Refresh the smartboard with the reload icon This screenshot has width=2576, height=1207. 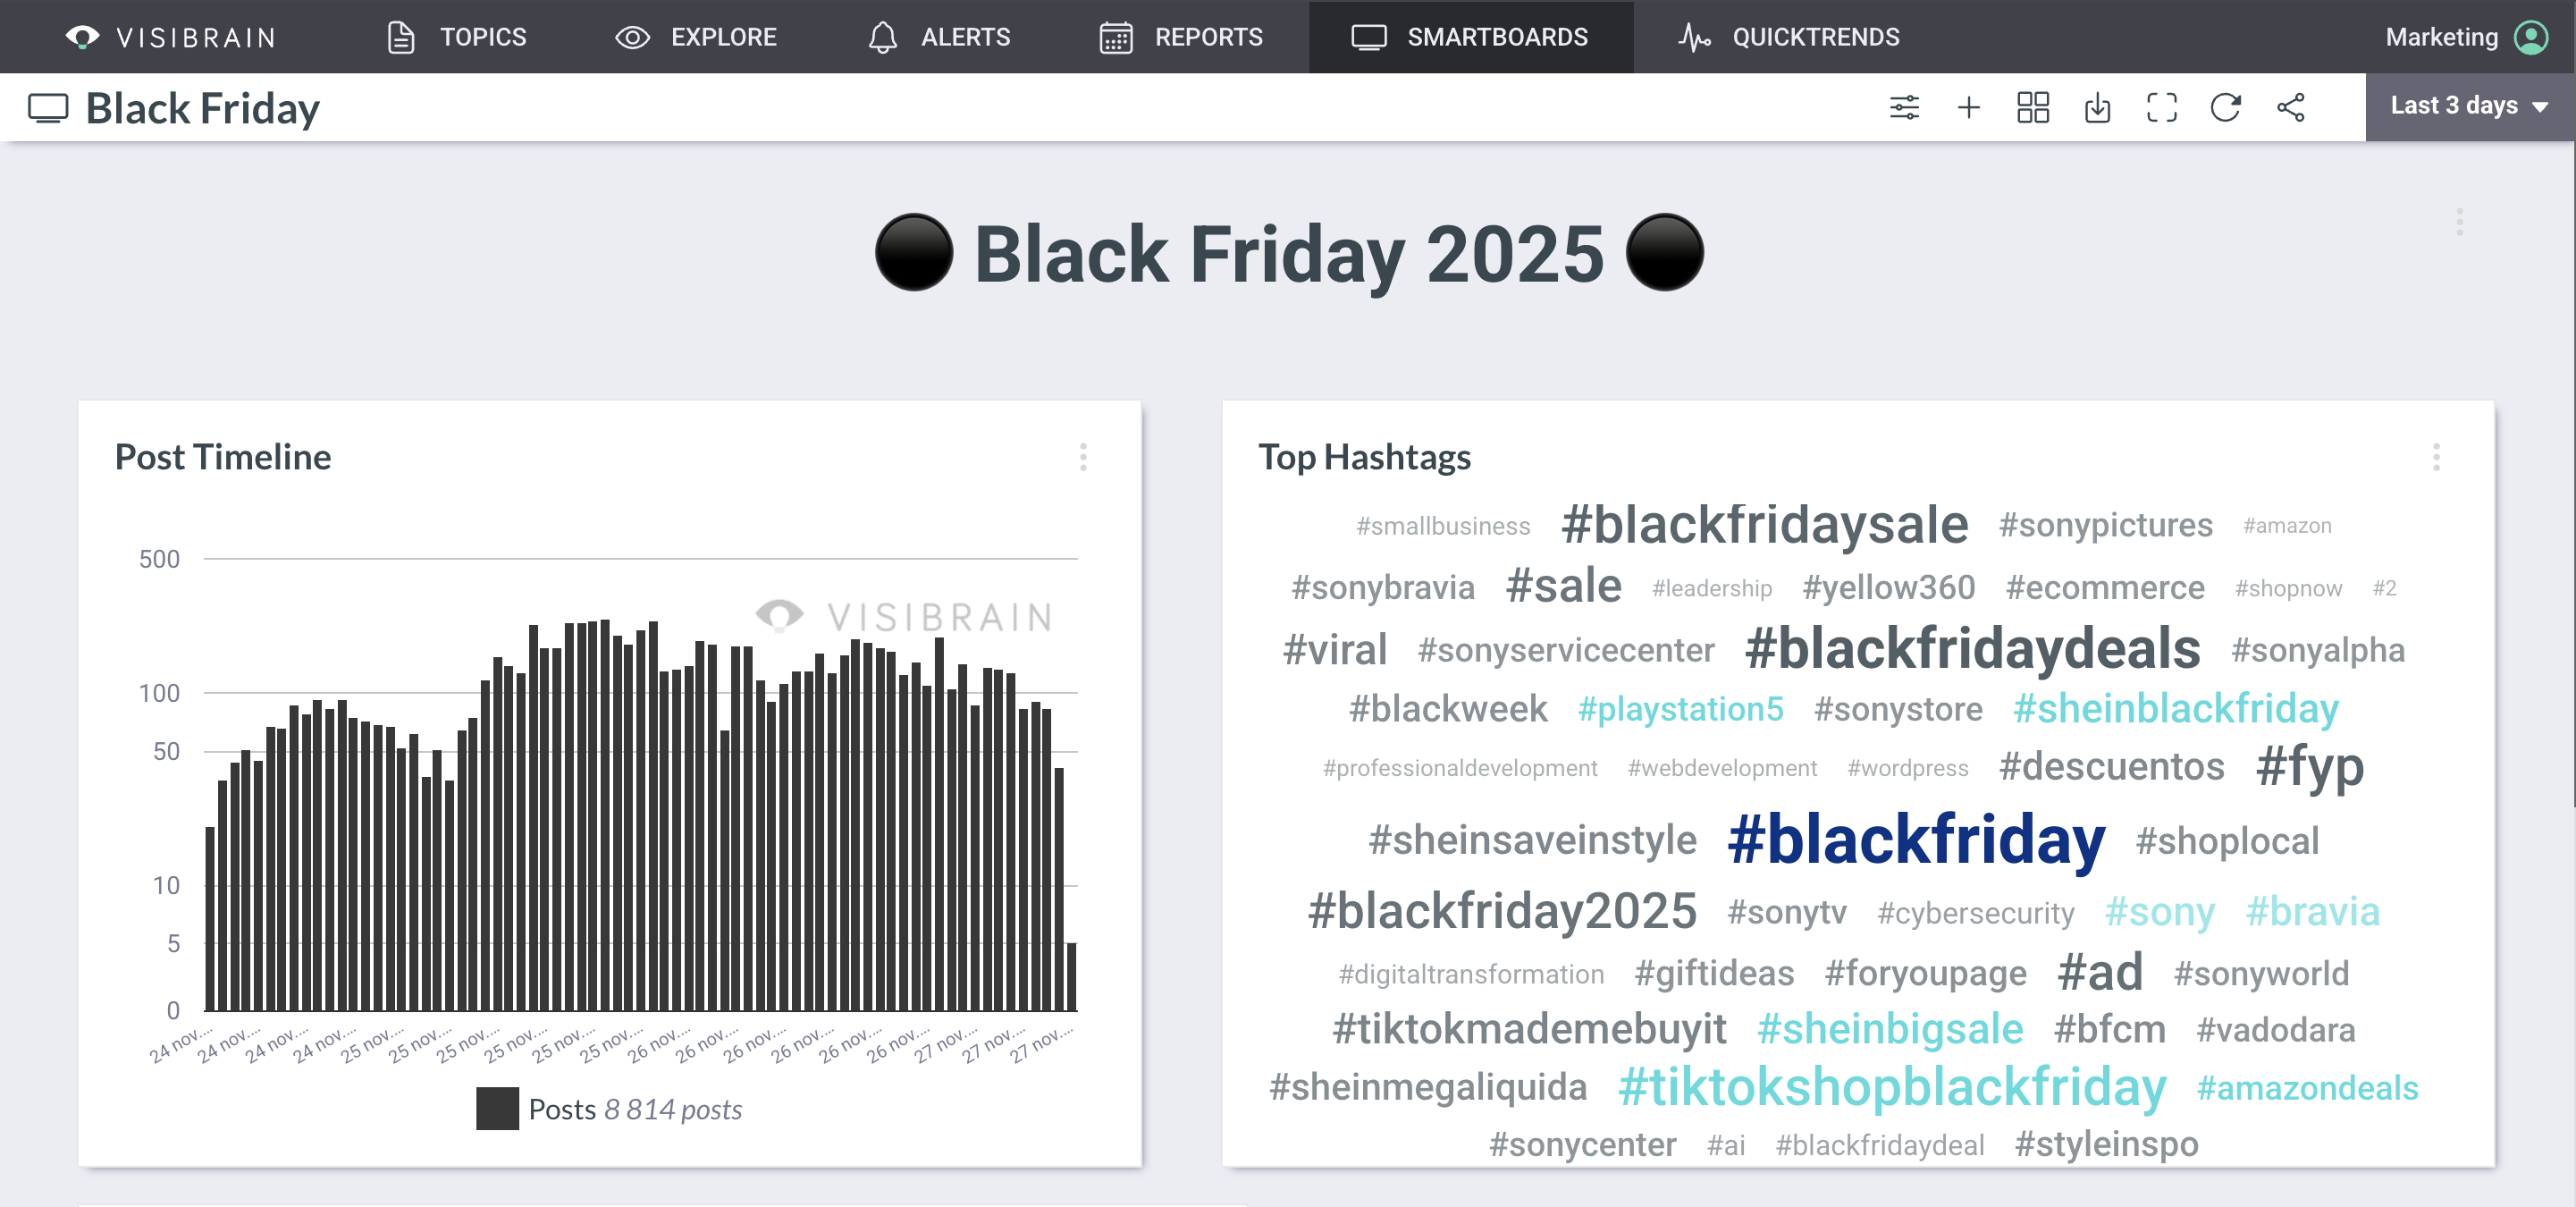pyautogui.click(x=2225, y=107)
